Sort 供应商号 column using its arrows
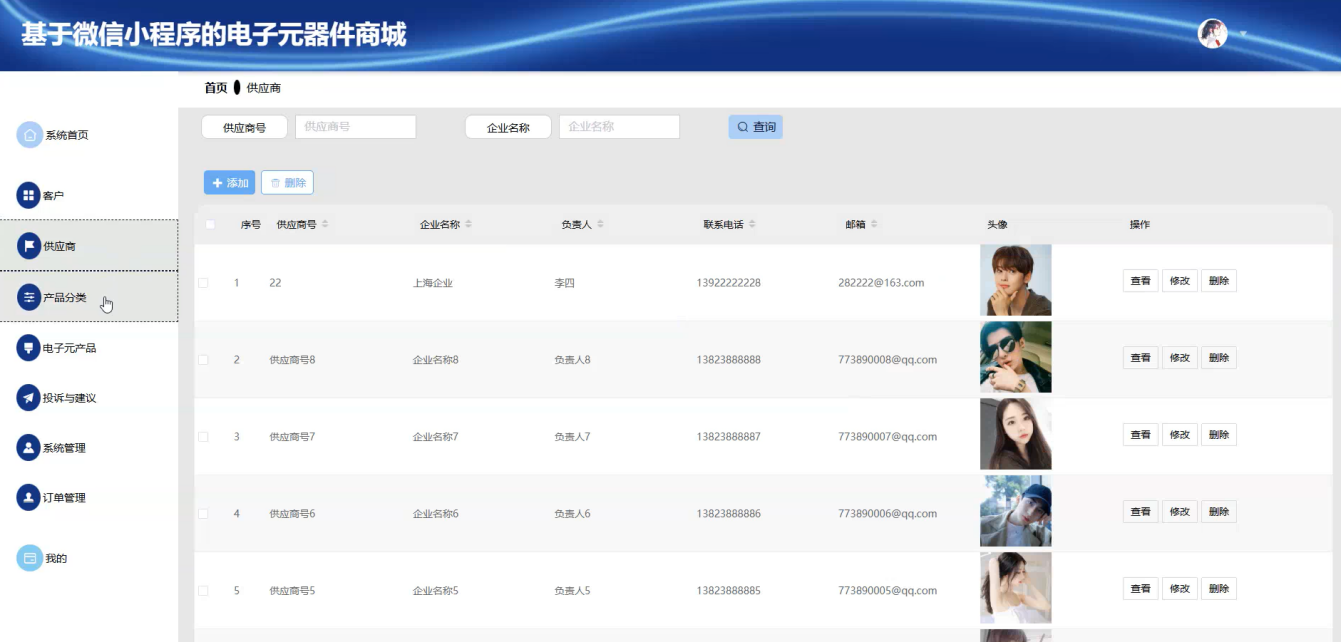The width and height of the screenshot is (1341, 642). [x=325, y=224]
